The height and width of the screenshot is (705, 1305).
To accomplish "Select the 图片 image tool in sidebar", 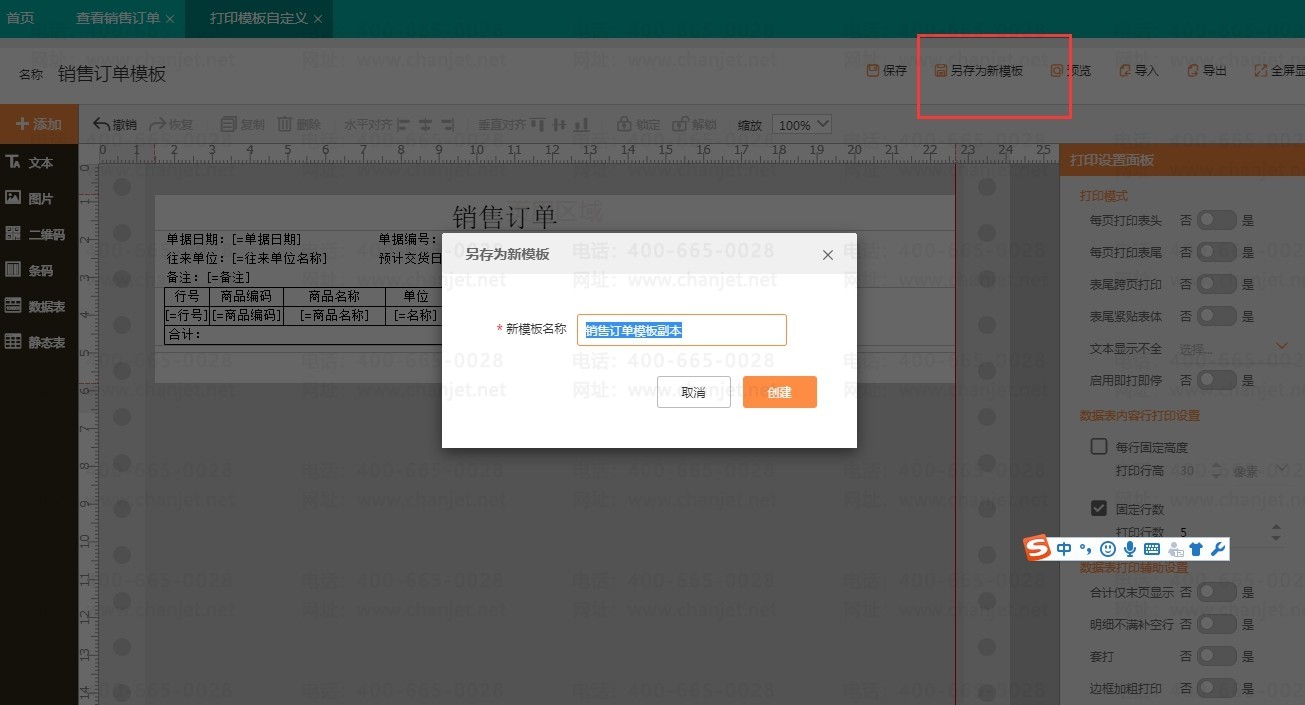I will coord(30,198).
